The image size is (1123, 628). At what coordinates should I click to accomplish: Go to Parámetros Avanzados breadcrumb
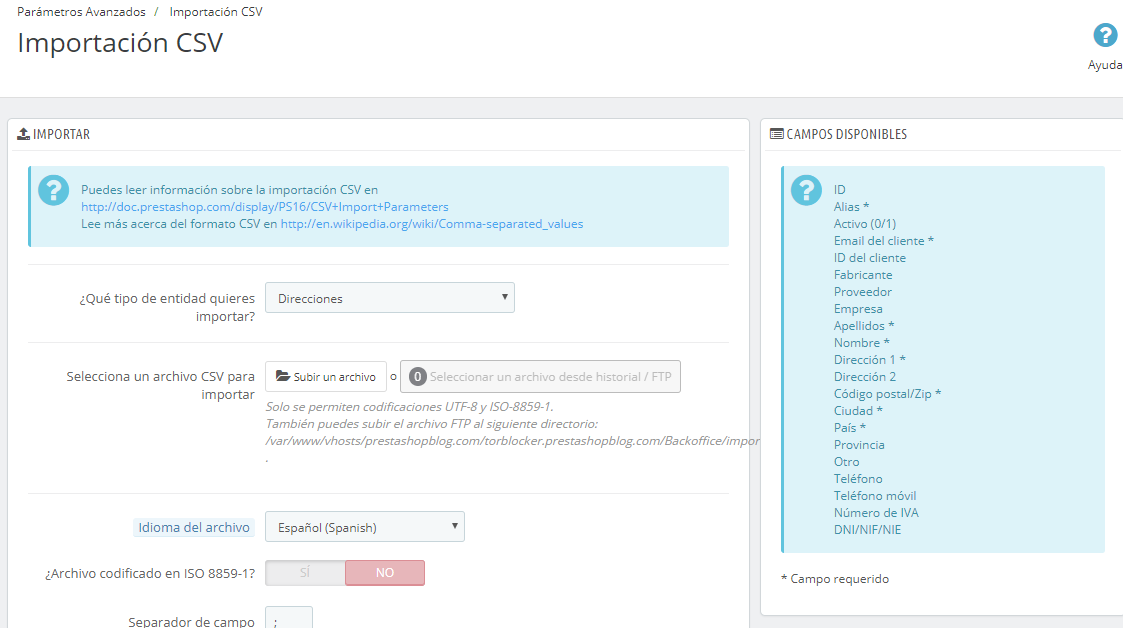[x=81, y=12]
